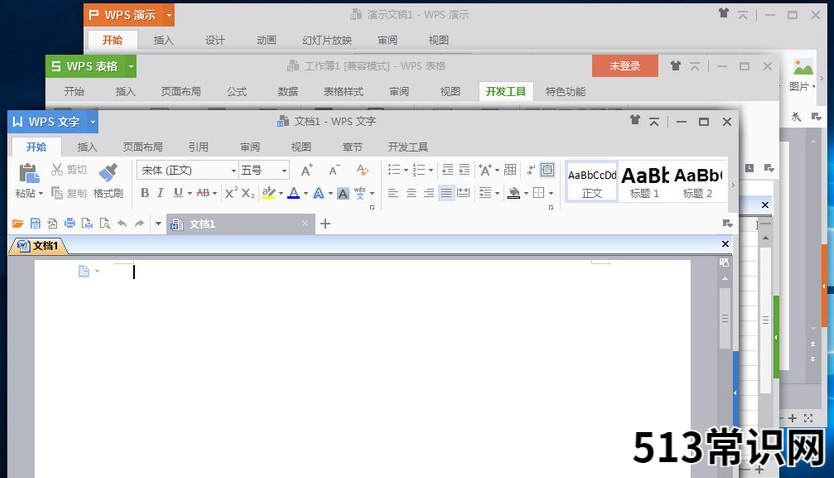Click the WPS 文字 logo button
The height and width of the screenshot is (478, 834).
47,122
